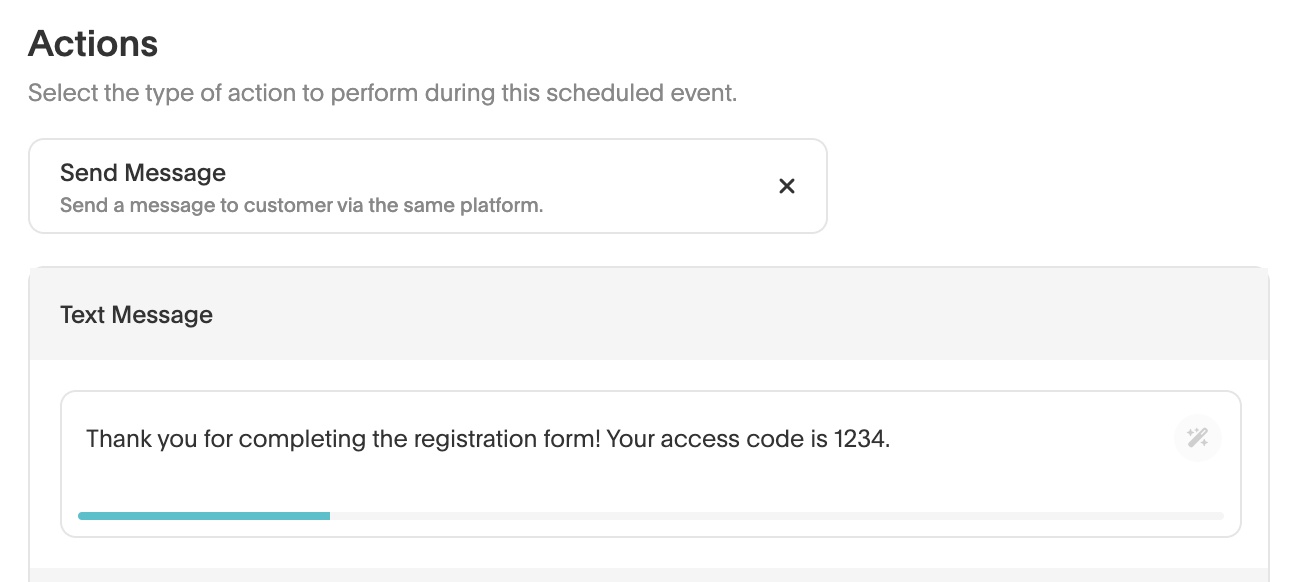Click the 'Select the type of action' description
This screenshot has height=582, width=1298.
click(x=382, y=94)
